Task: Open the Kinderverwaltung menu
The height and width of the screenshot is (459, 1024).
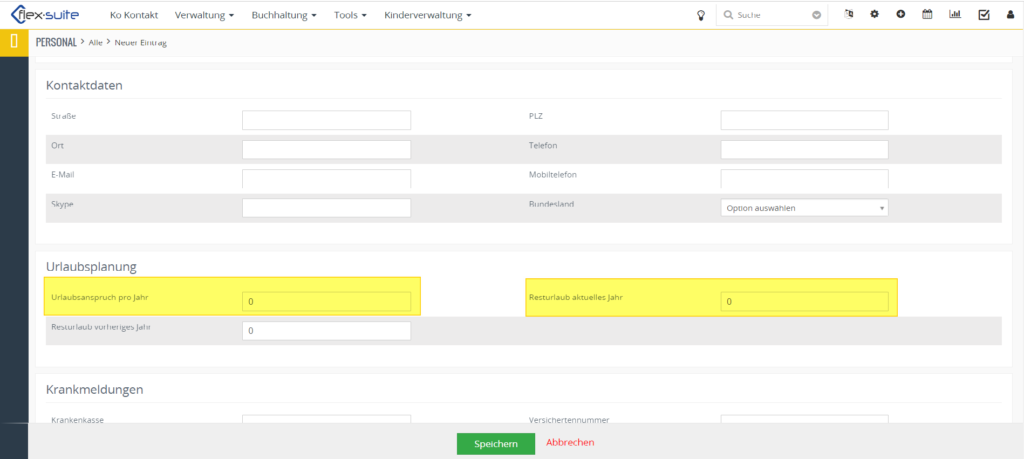Action: 427,16
